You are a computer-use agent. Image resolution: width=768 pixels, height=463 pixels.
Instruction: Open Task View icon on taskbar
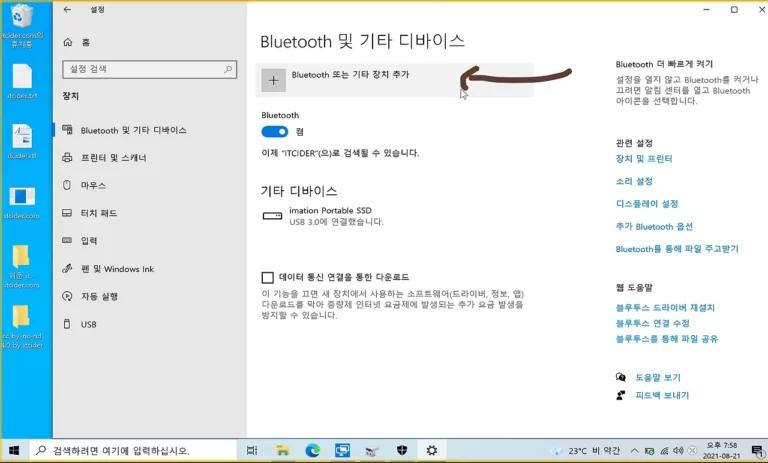coord(252,450)
